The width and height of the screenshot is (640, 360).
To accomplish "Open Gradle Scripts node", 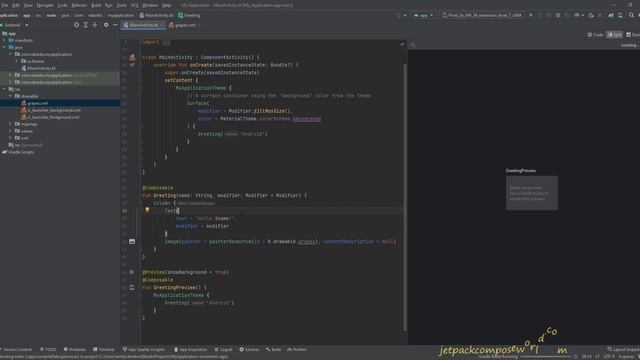I will [x=18, y=152].
